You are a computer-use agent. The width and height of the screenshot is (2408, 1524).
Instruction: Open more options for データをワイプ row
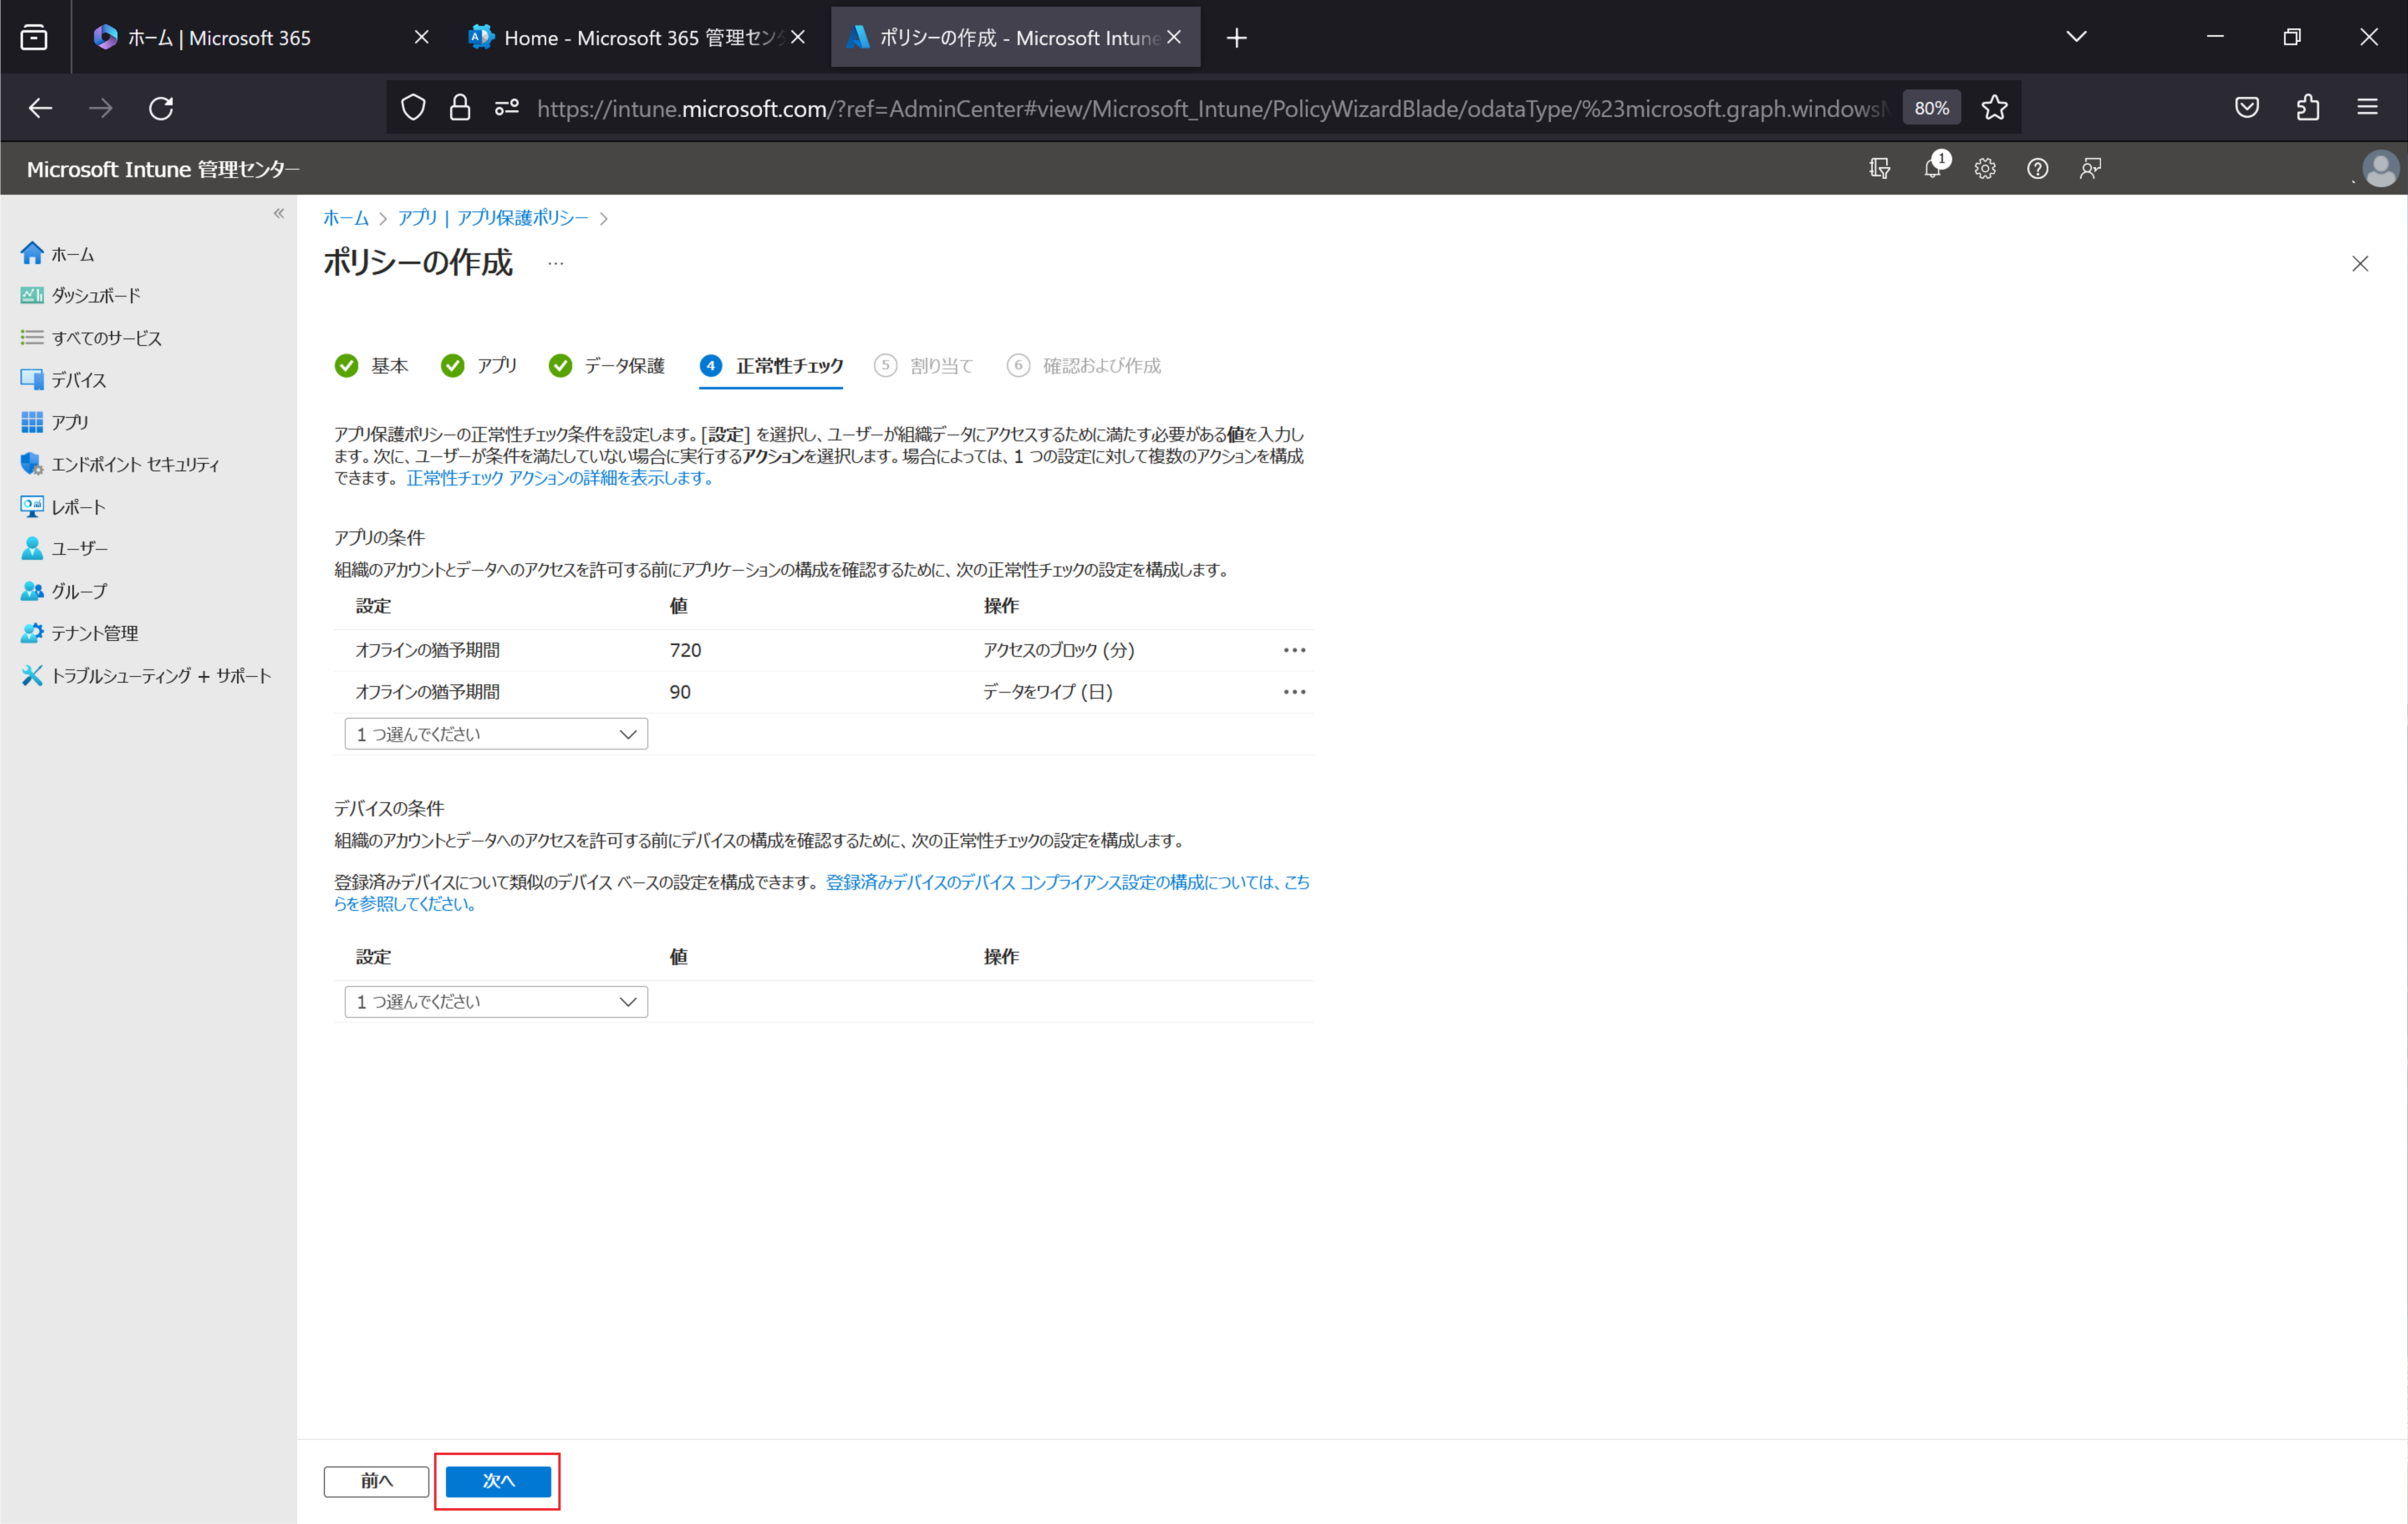(x=1294, y=692)
